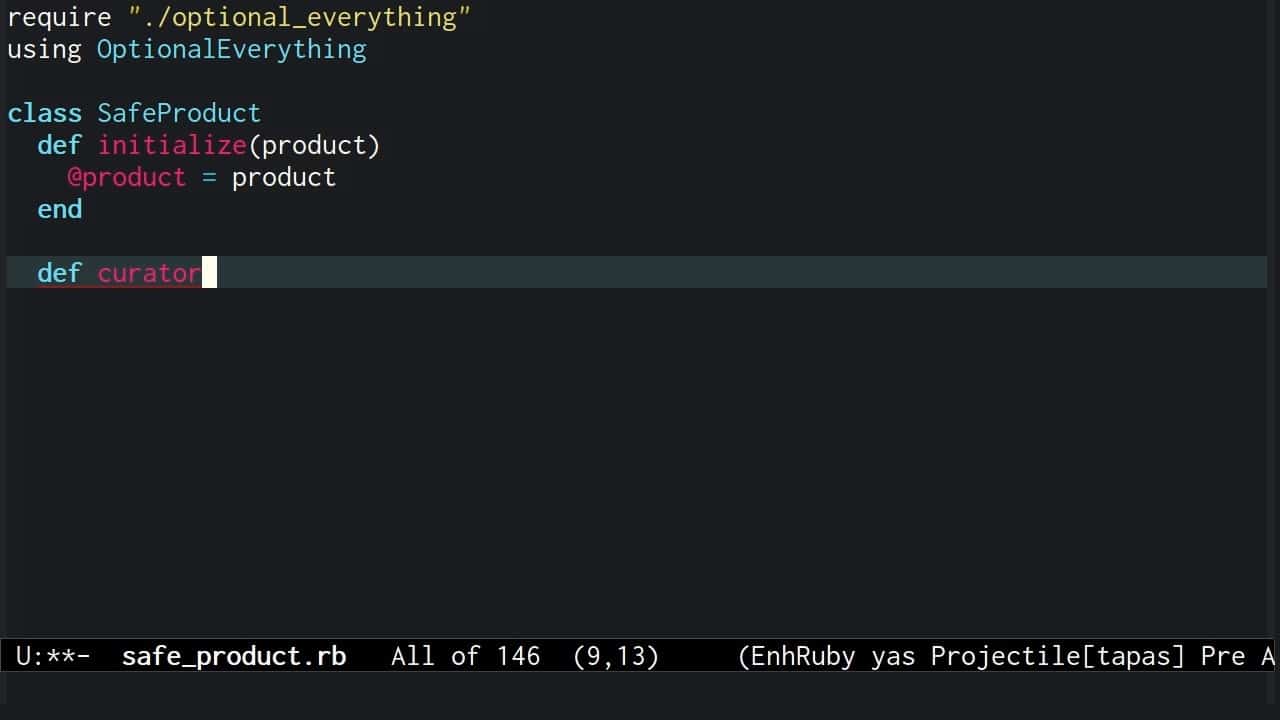Place cursor on the require keyword
The height and width of the screenshot is (720, 1280).
click(x=59, y=17)
